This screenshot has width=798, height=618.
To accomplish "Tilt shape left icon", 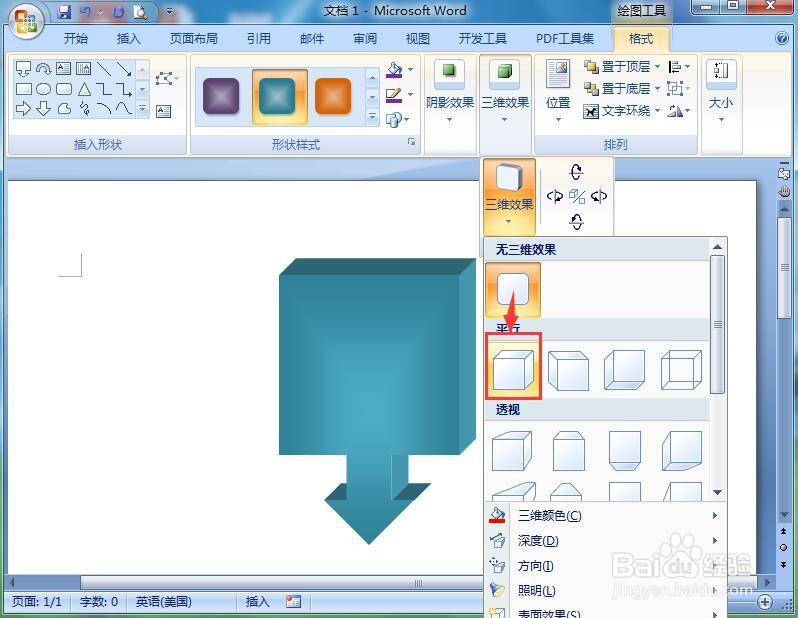I will 554,196.
